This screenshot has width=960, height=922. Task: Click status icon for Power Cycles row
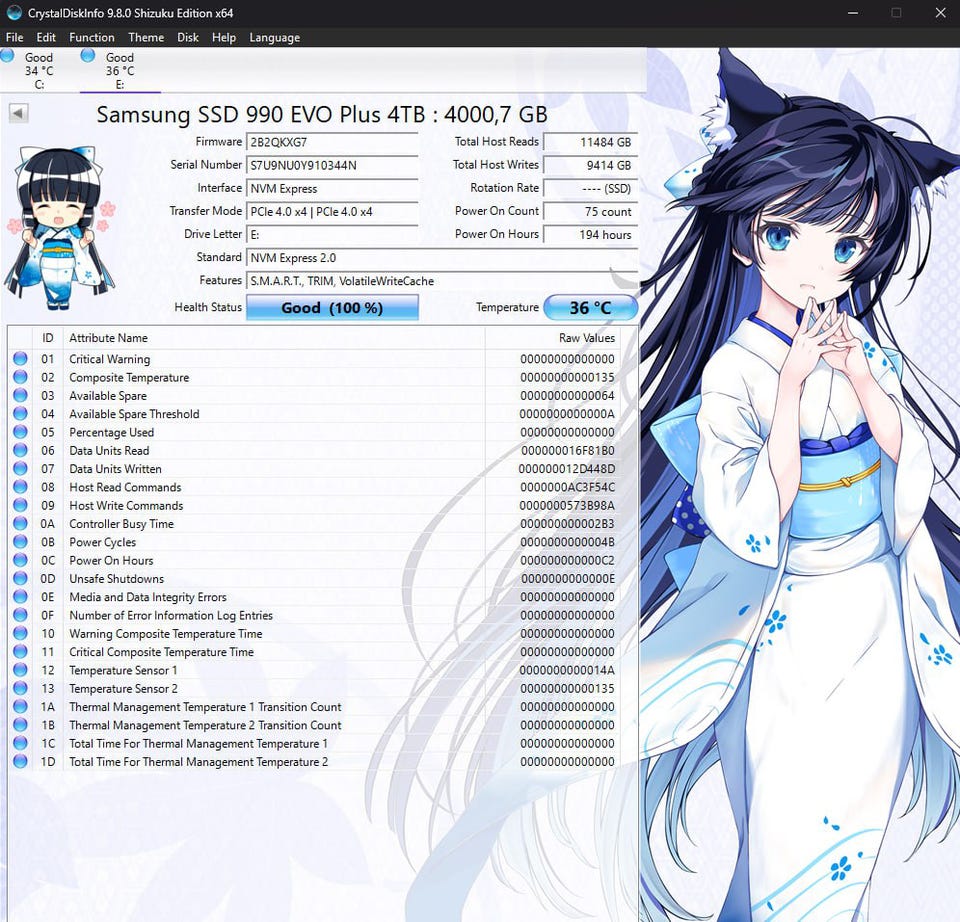pos(20,542)
